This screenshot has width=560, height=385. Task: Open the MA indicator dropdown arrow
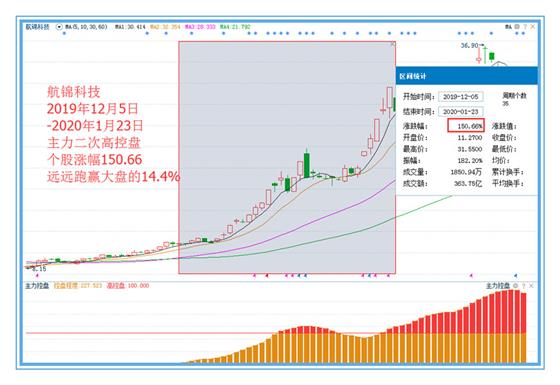point(59,27)
